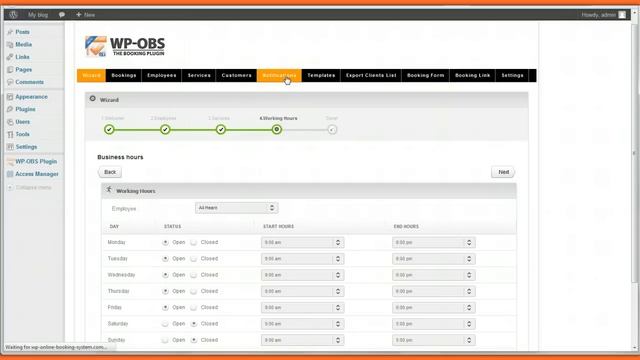
Task: Select Closed for Sunday
Action: tap(194, 340)
